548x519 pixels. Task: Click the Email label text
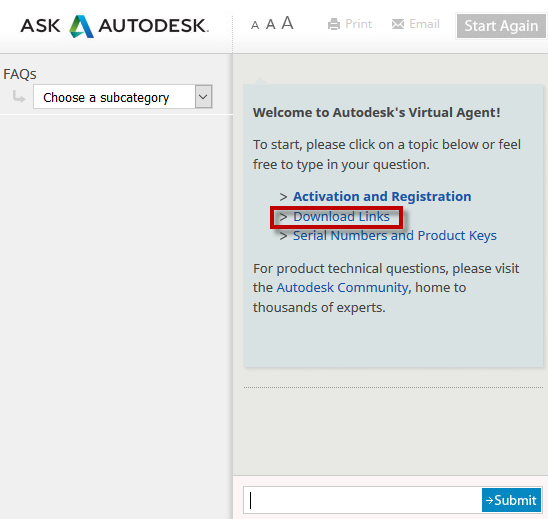(424, 24)
